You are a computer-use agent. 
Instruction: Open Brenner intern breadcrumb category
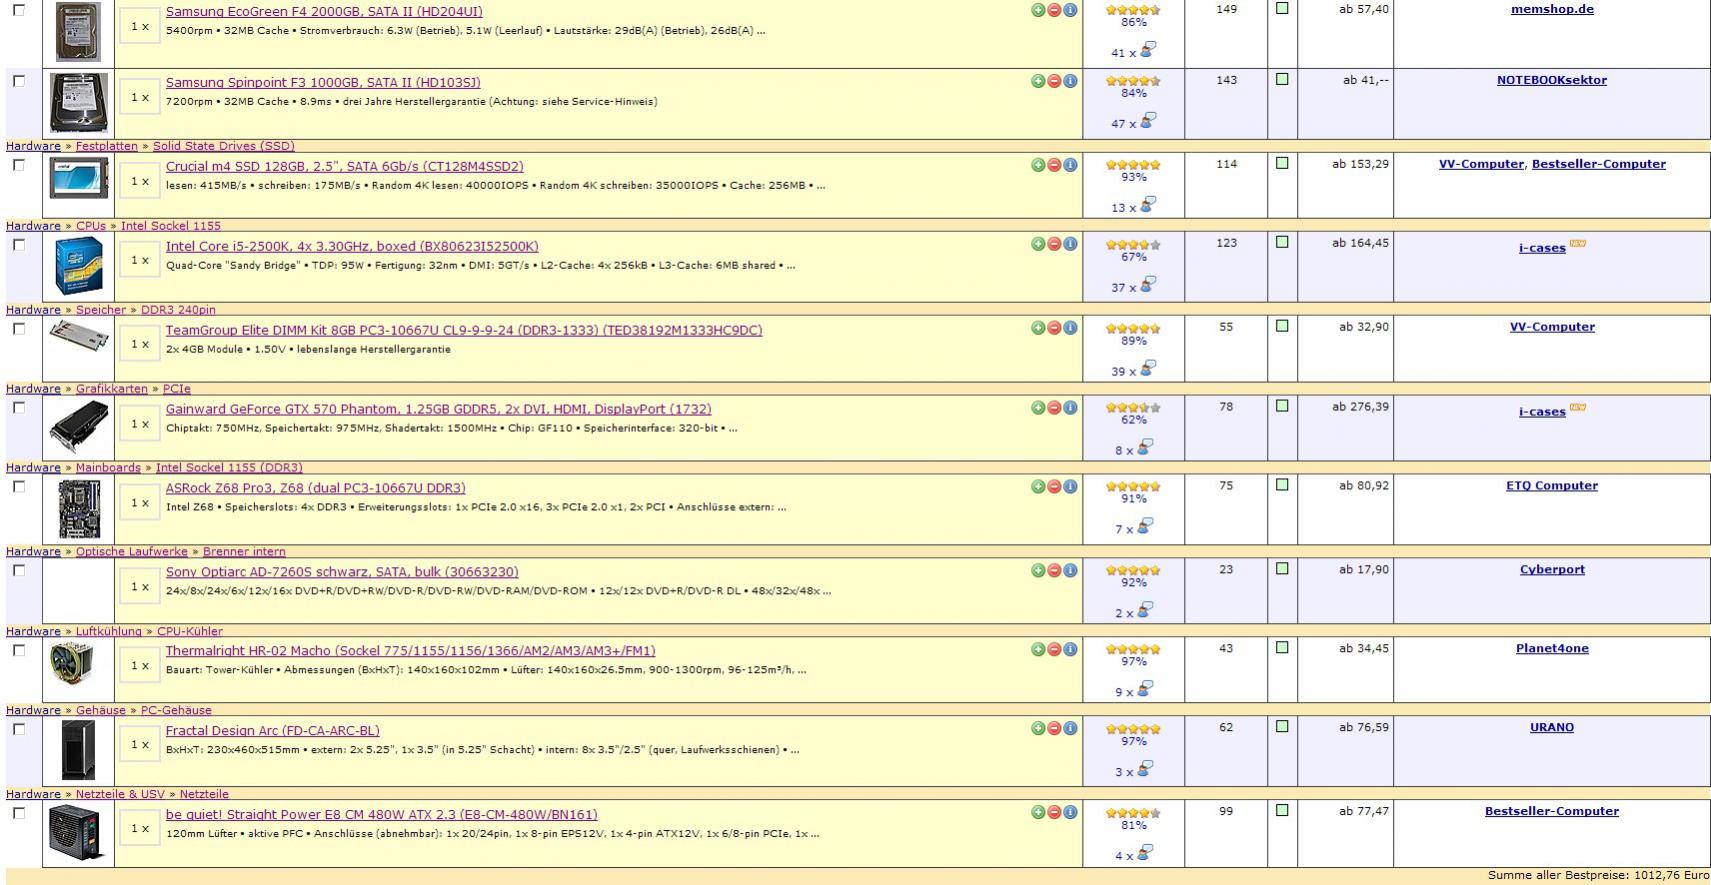tap(244, 552)
